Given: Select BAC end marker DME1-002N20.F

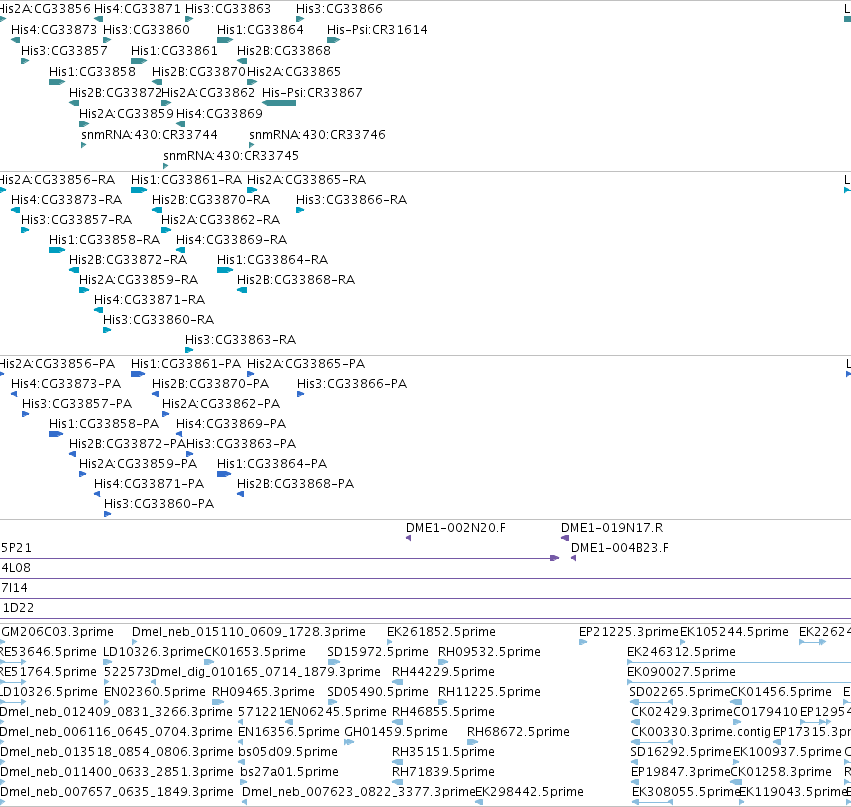Looking at the screenshot, I should coord(409,538).
